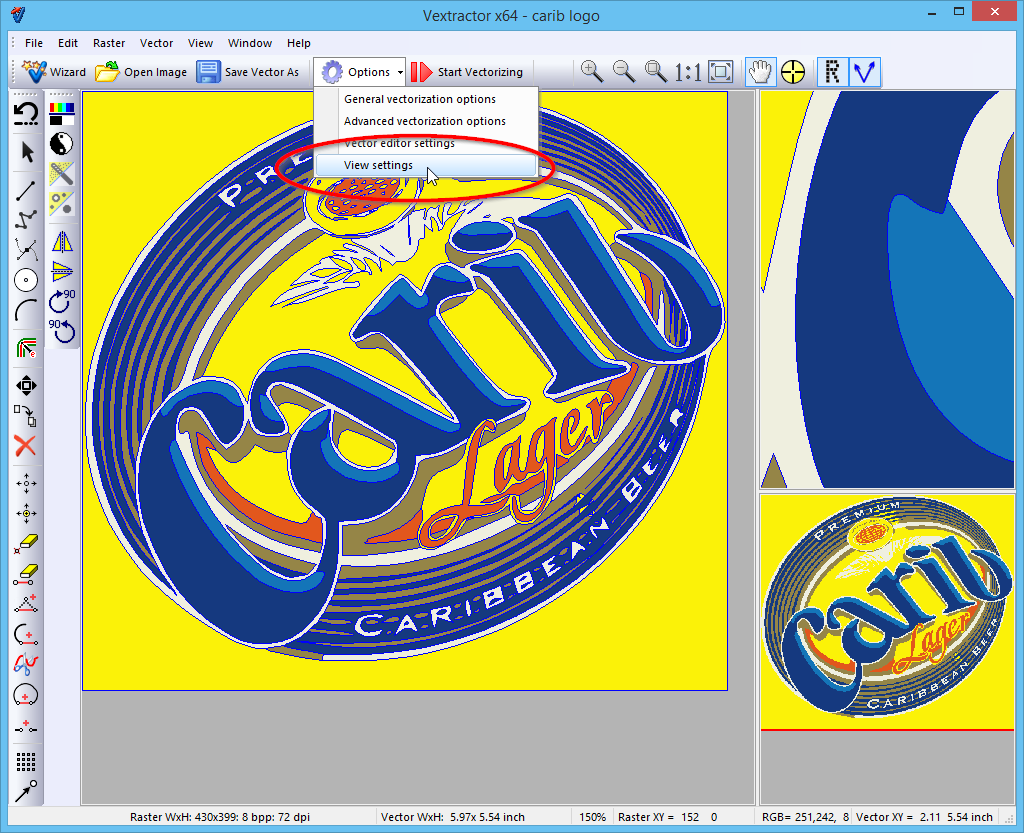This screenshot has height=833, width=1024.
Task: Open the Vector menu
Action: 156,43
